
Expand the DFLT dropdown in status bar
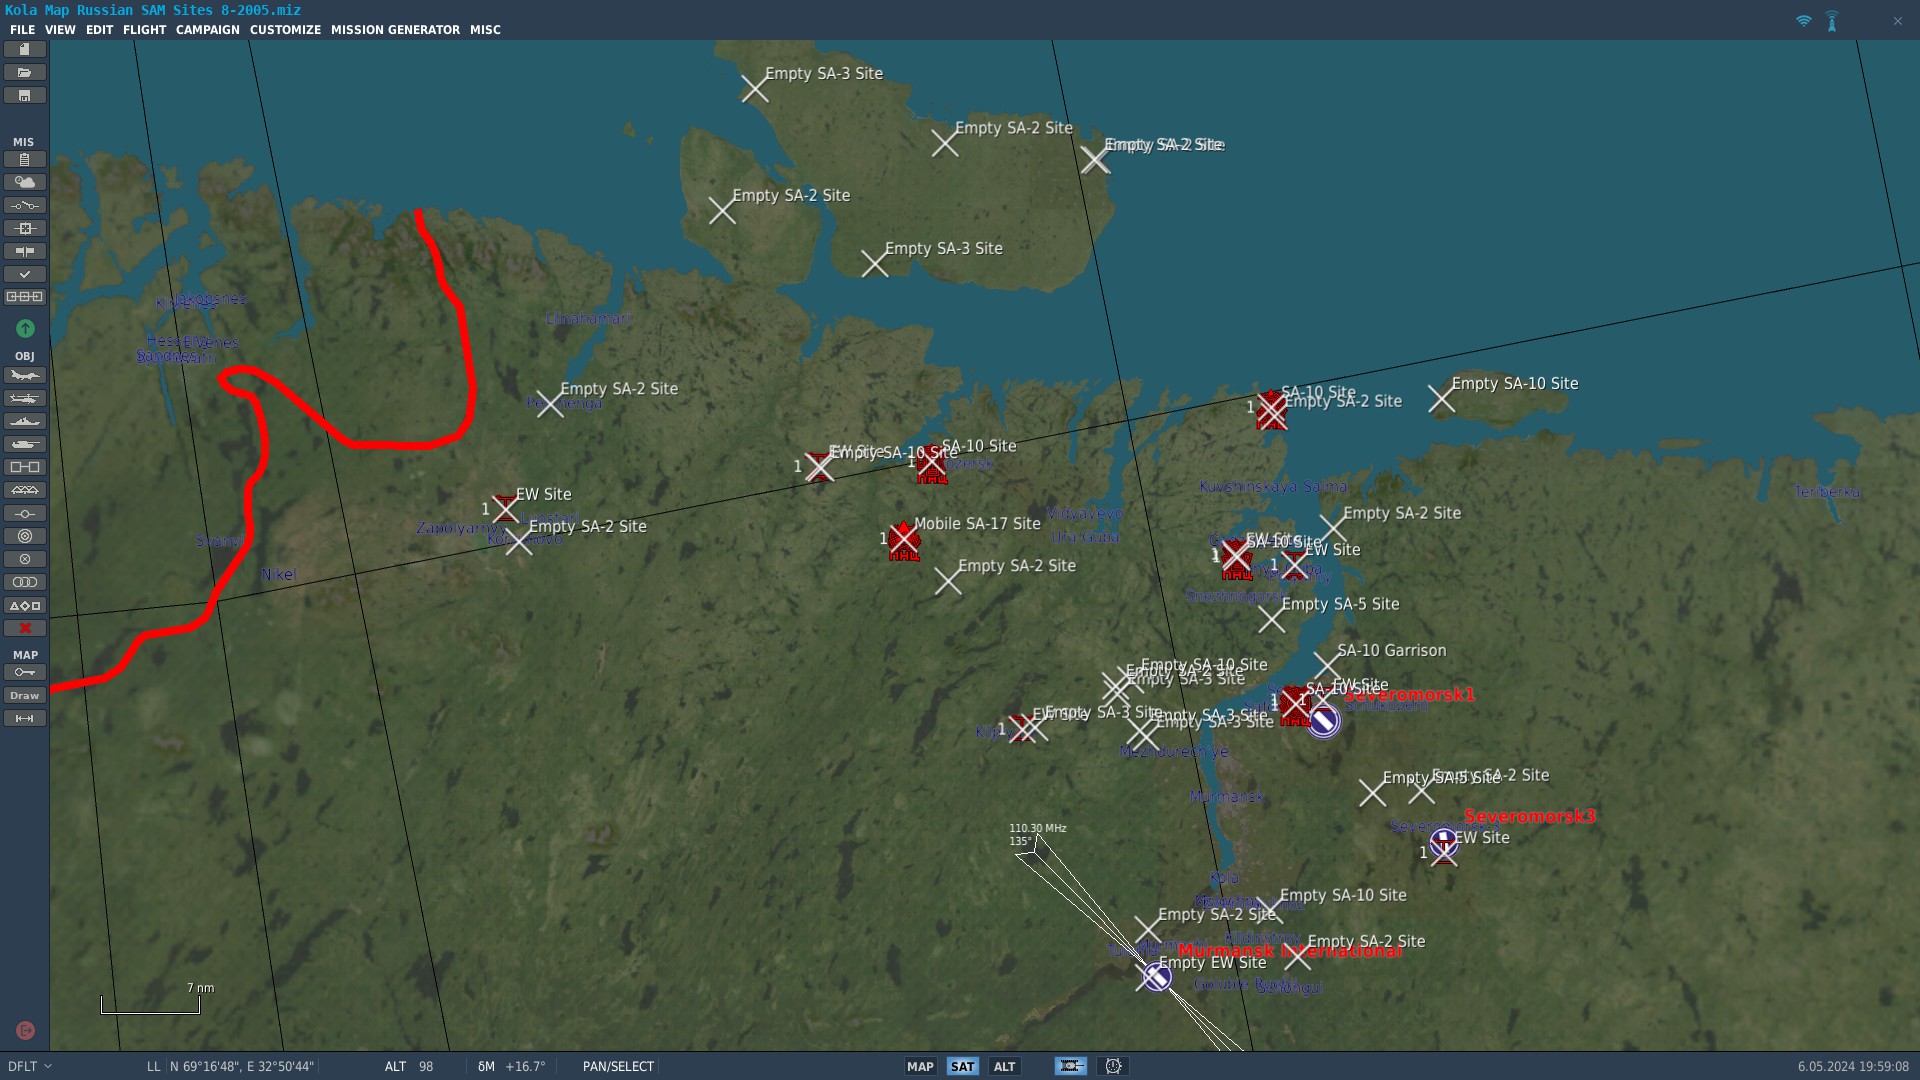[x=30, y=1067]
